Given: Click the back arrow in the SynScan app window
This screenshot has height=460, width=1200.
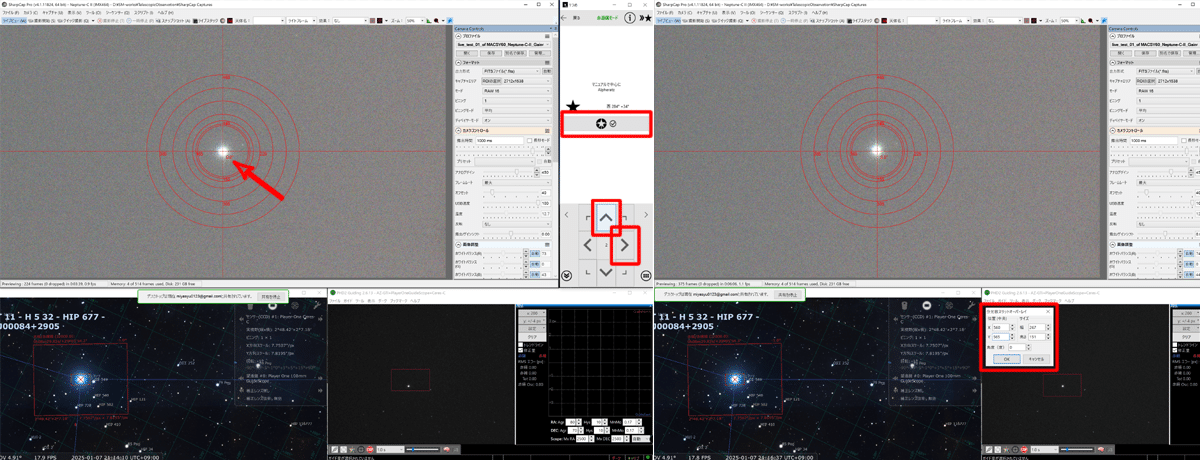Looking at the screenshot, I should 564,18.
